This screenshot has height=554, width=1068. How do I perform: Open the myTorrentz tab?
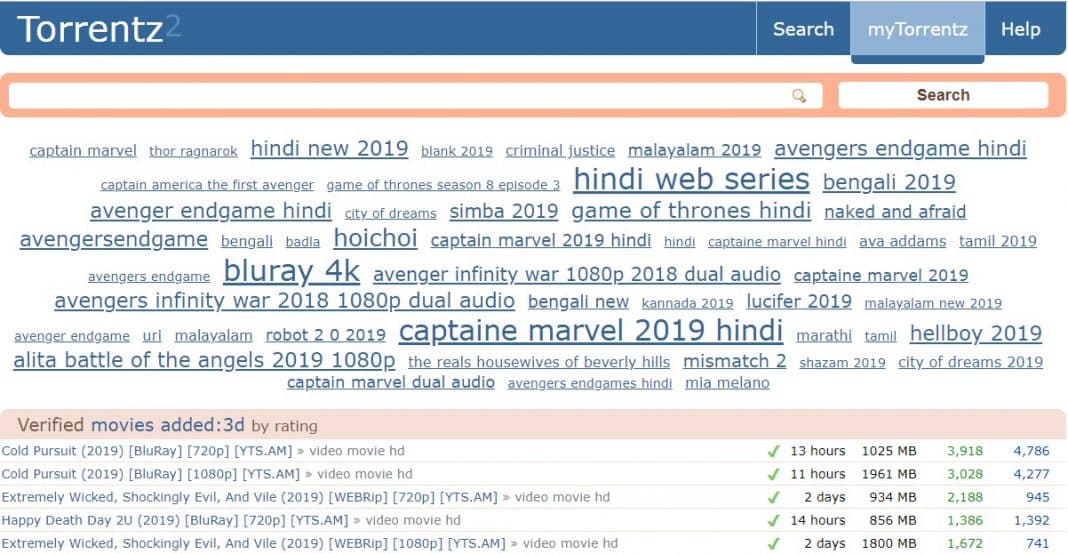tap(917, 29)
